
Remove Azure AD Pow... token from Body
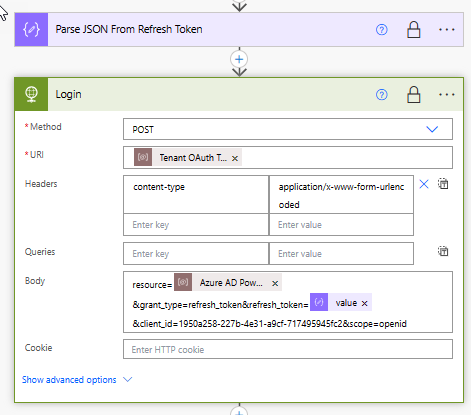click(x=275, y=283)
